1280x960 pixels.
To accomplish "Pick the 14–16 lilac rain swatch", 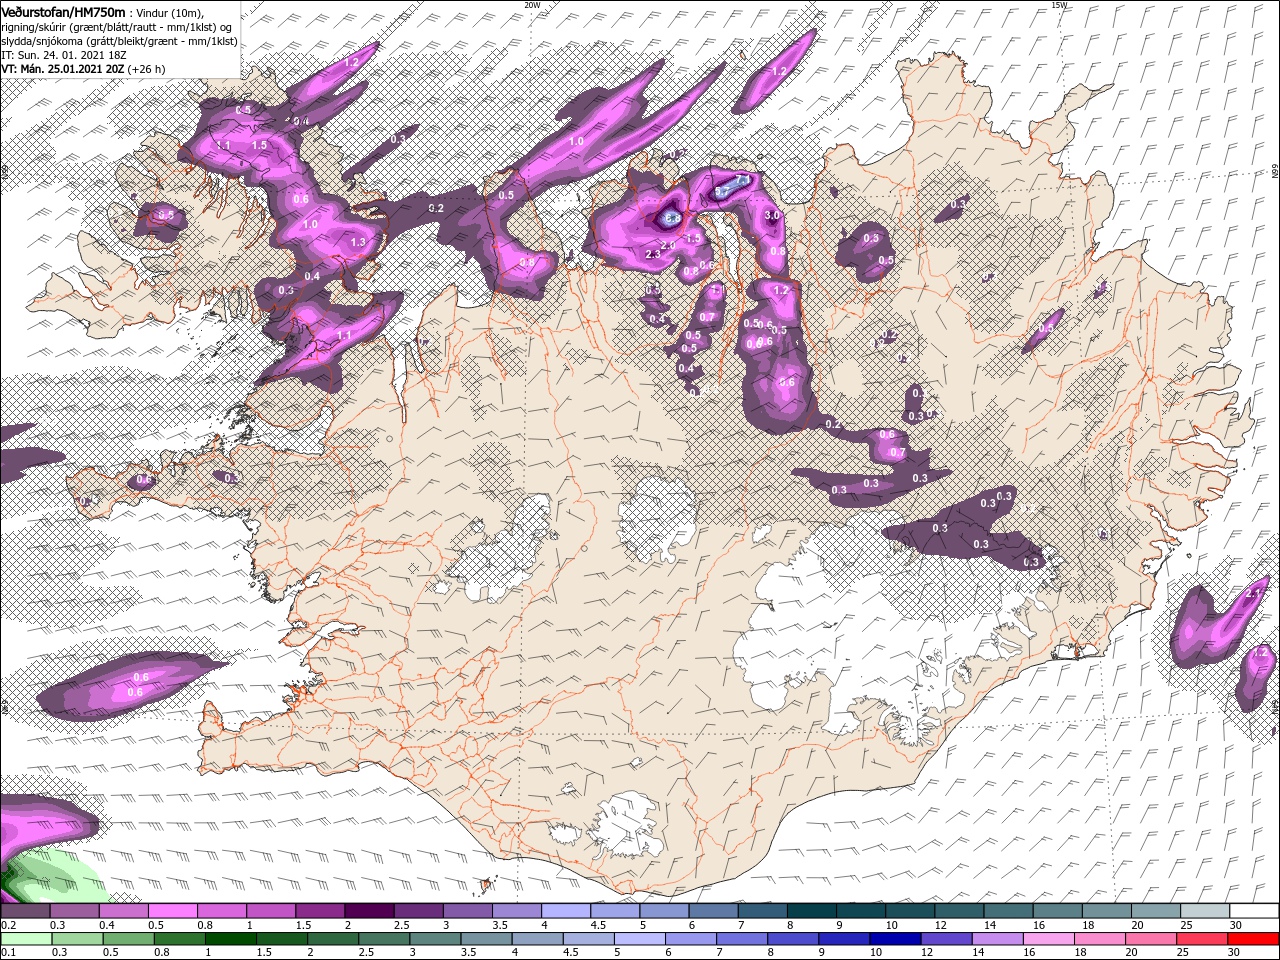I will coord(996,938).
